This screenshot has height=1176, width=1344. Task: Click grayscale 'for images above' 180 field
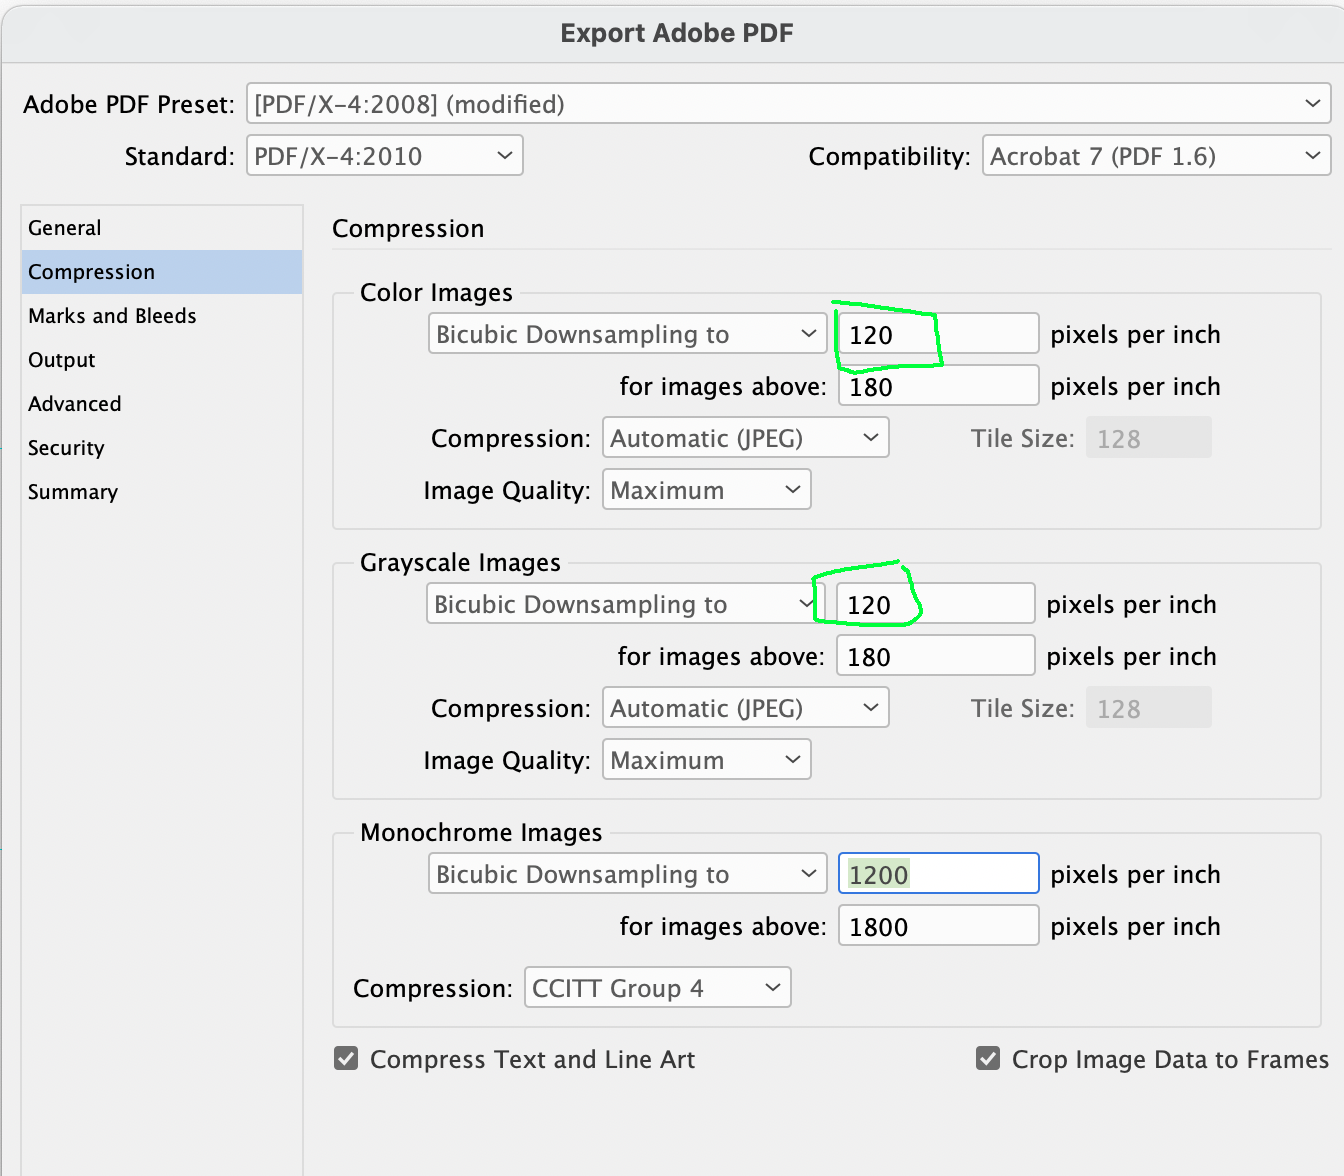pyautogui.click(x=934, y=655)
